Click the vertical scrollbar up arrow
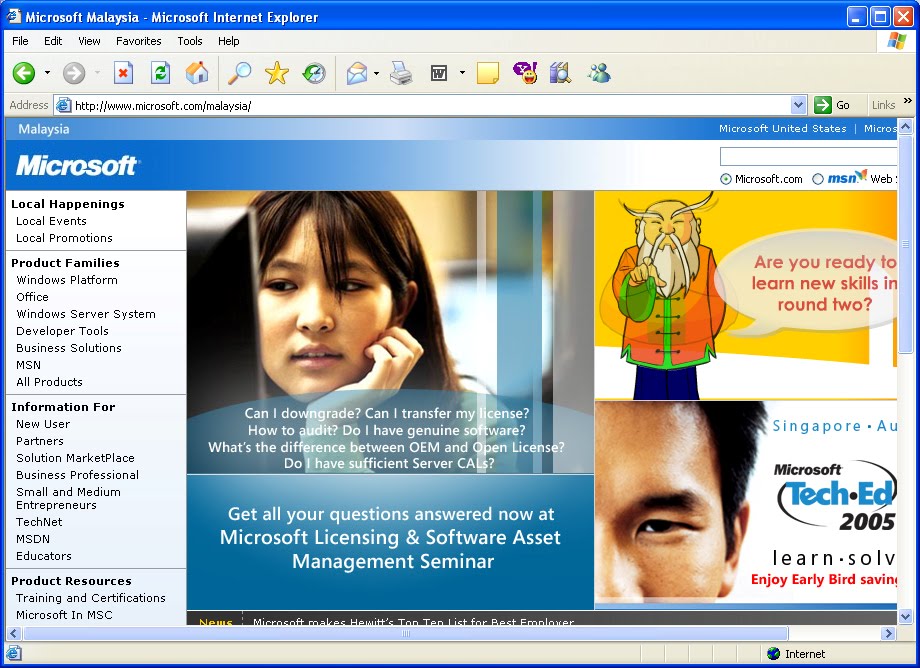 (905, 126)
